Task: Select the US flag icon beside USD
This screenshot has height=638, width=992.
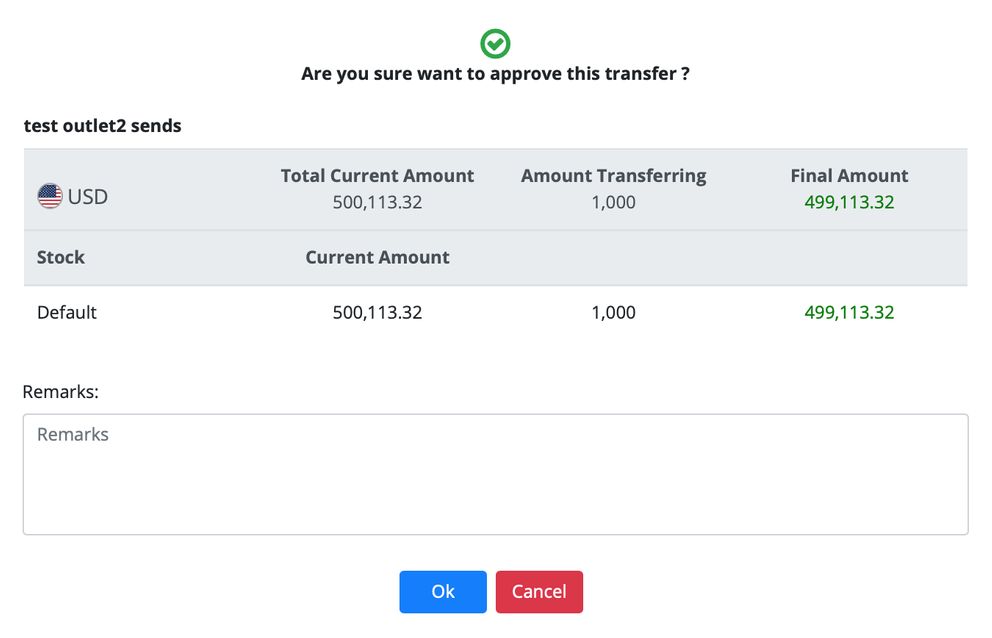Action: coord(49,196)
